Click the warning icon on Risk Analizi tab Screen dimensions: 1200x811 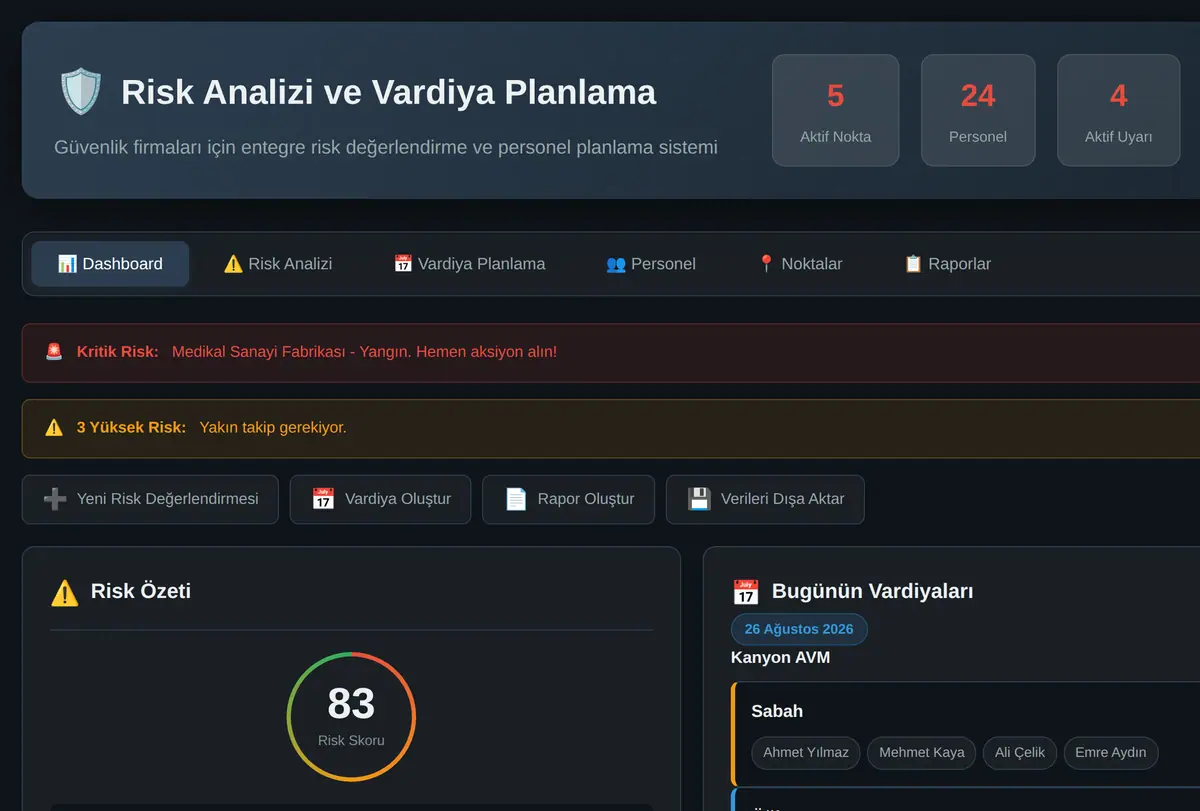click(233, 264)
